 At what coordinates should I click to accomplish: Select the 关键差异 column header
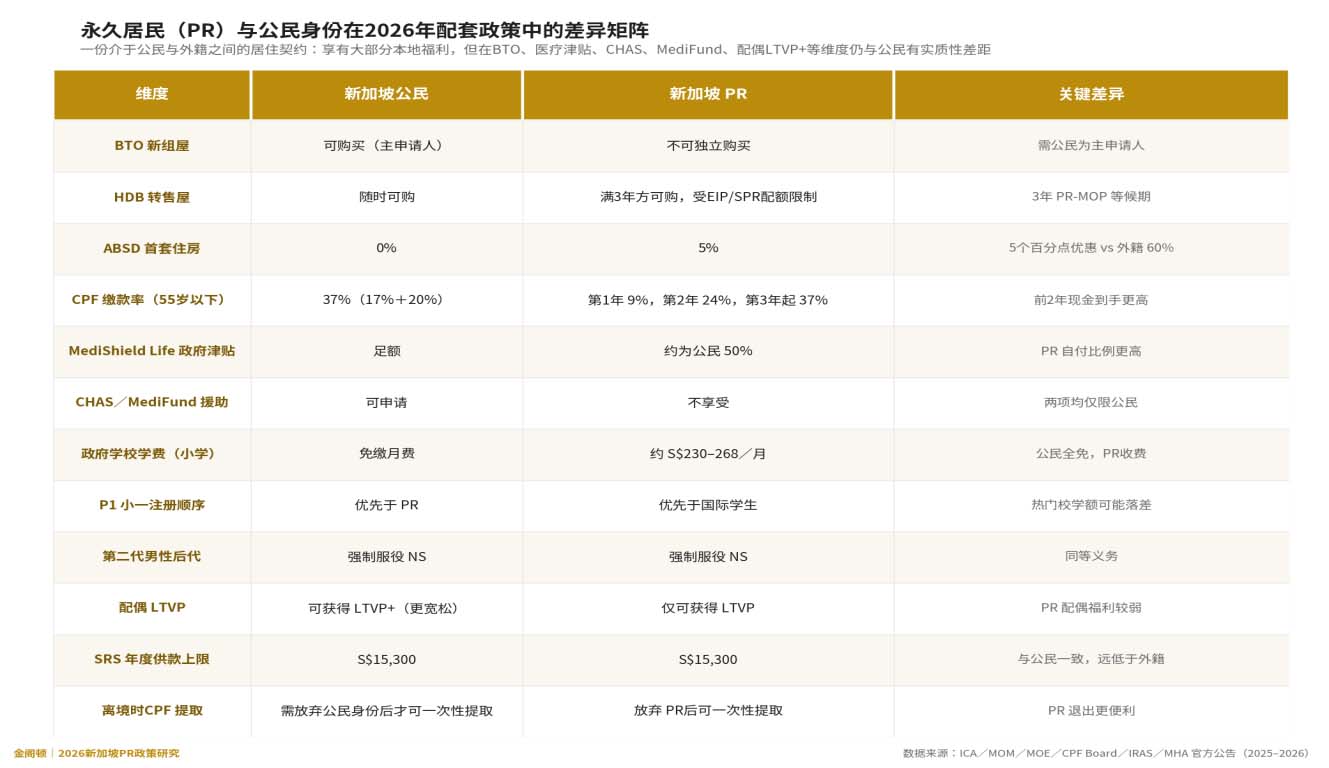1091,94
